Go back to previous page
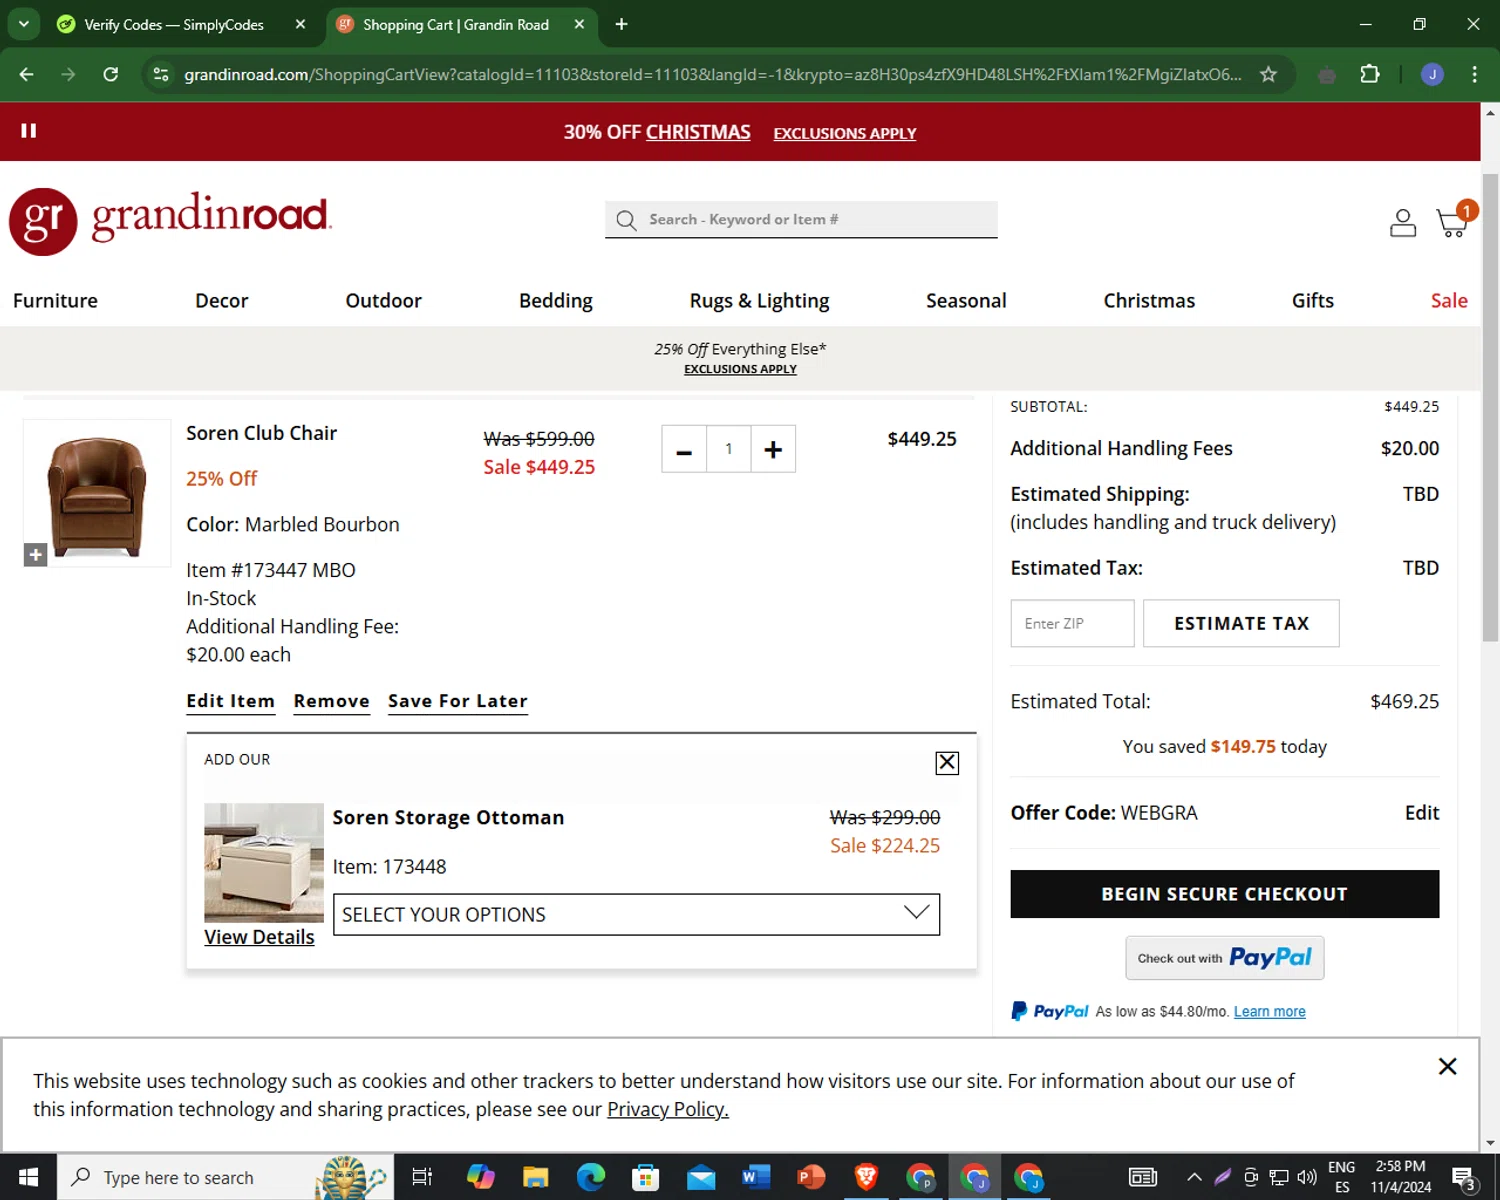This screenshot has width=1500, height=1200. click(27, 74)
